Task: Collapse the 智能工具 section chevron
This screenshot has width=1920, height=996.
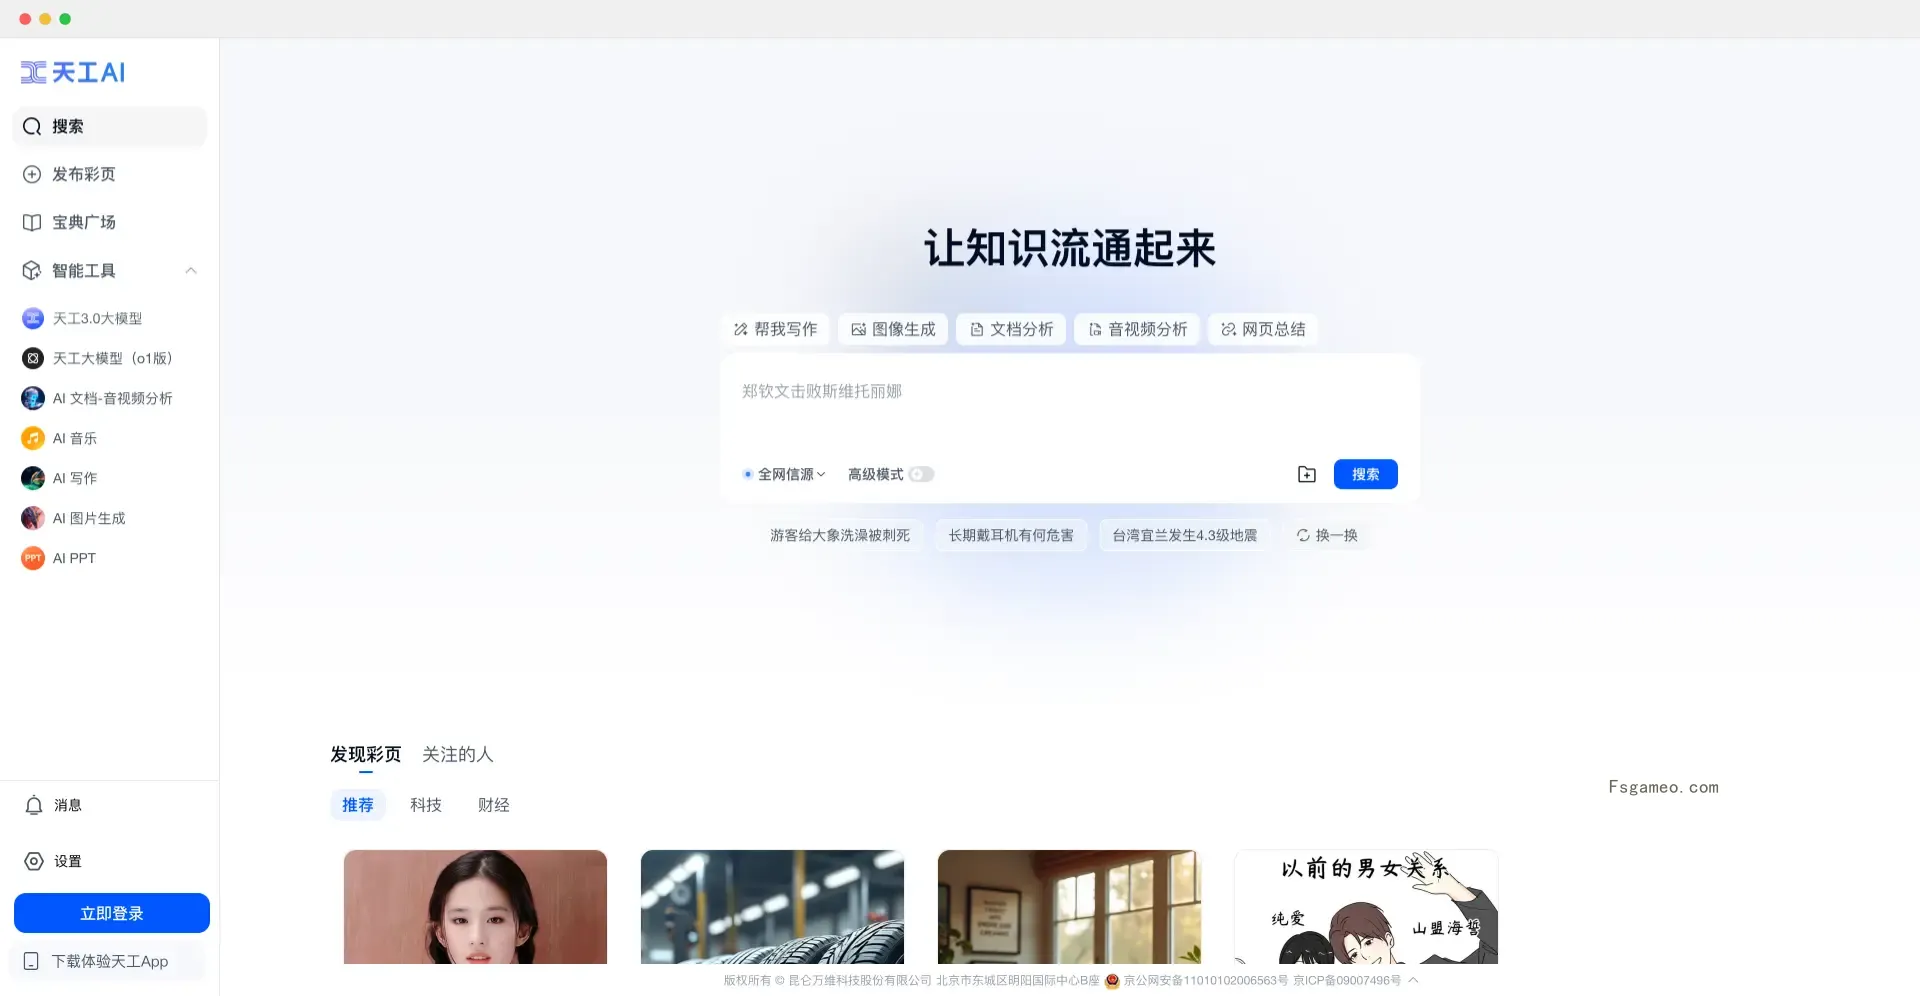Action: [191, 271]
